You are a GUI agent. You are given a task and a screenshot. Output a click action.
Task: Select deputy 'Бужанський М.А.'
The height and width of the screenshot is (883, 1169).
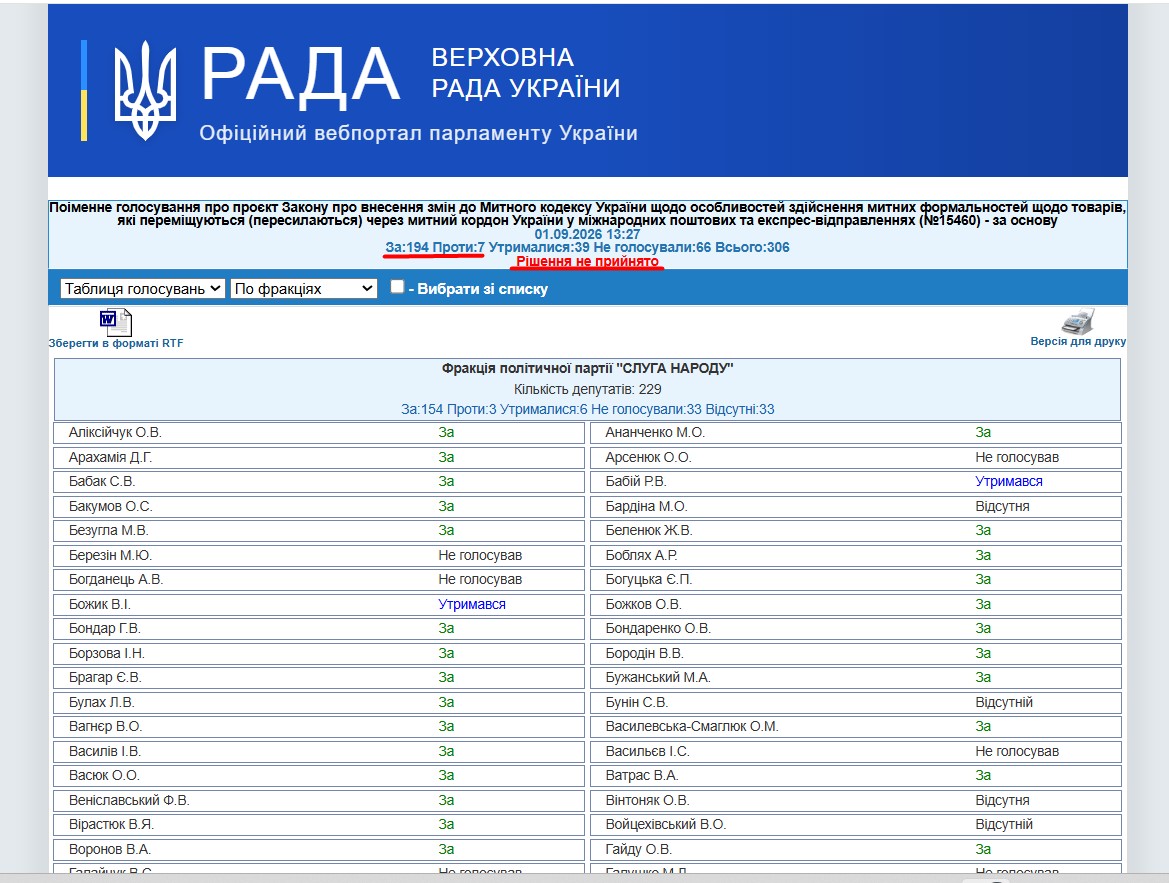pyautogui.click(x=658, y=677)
